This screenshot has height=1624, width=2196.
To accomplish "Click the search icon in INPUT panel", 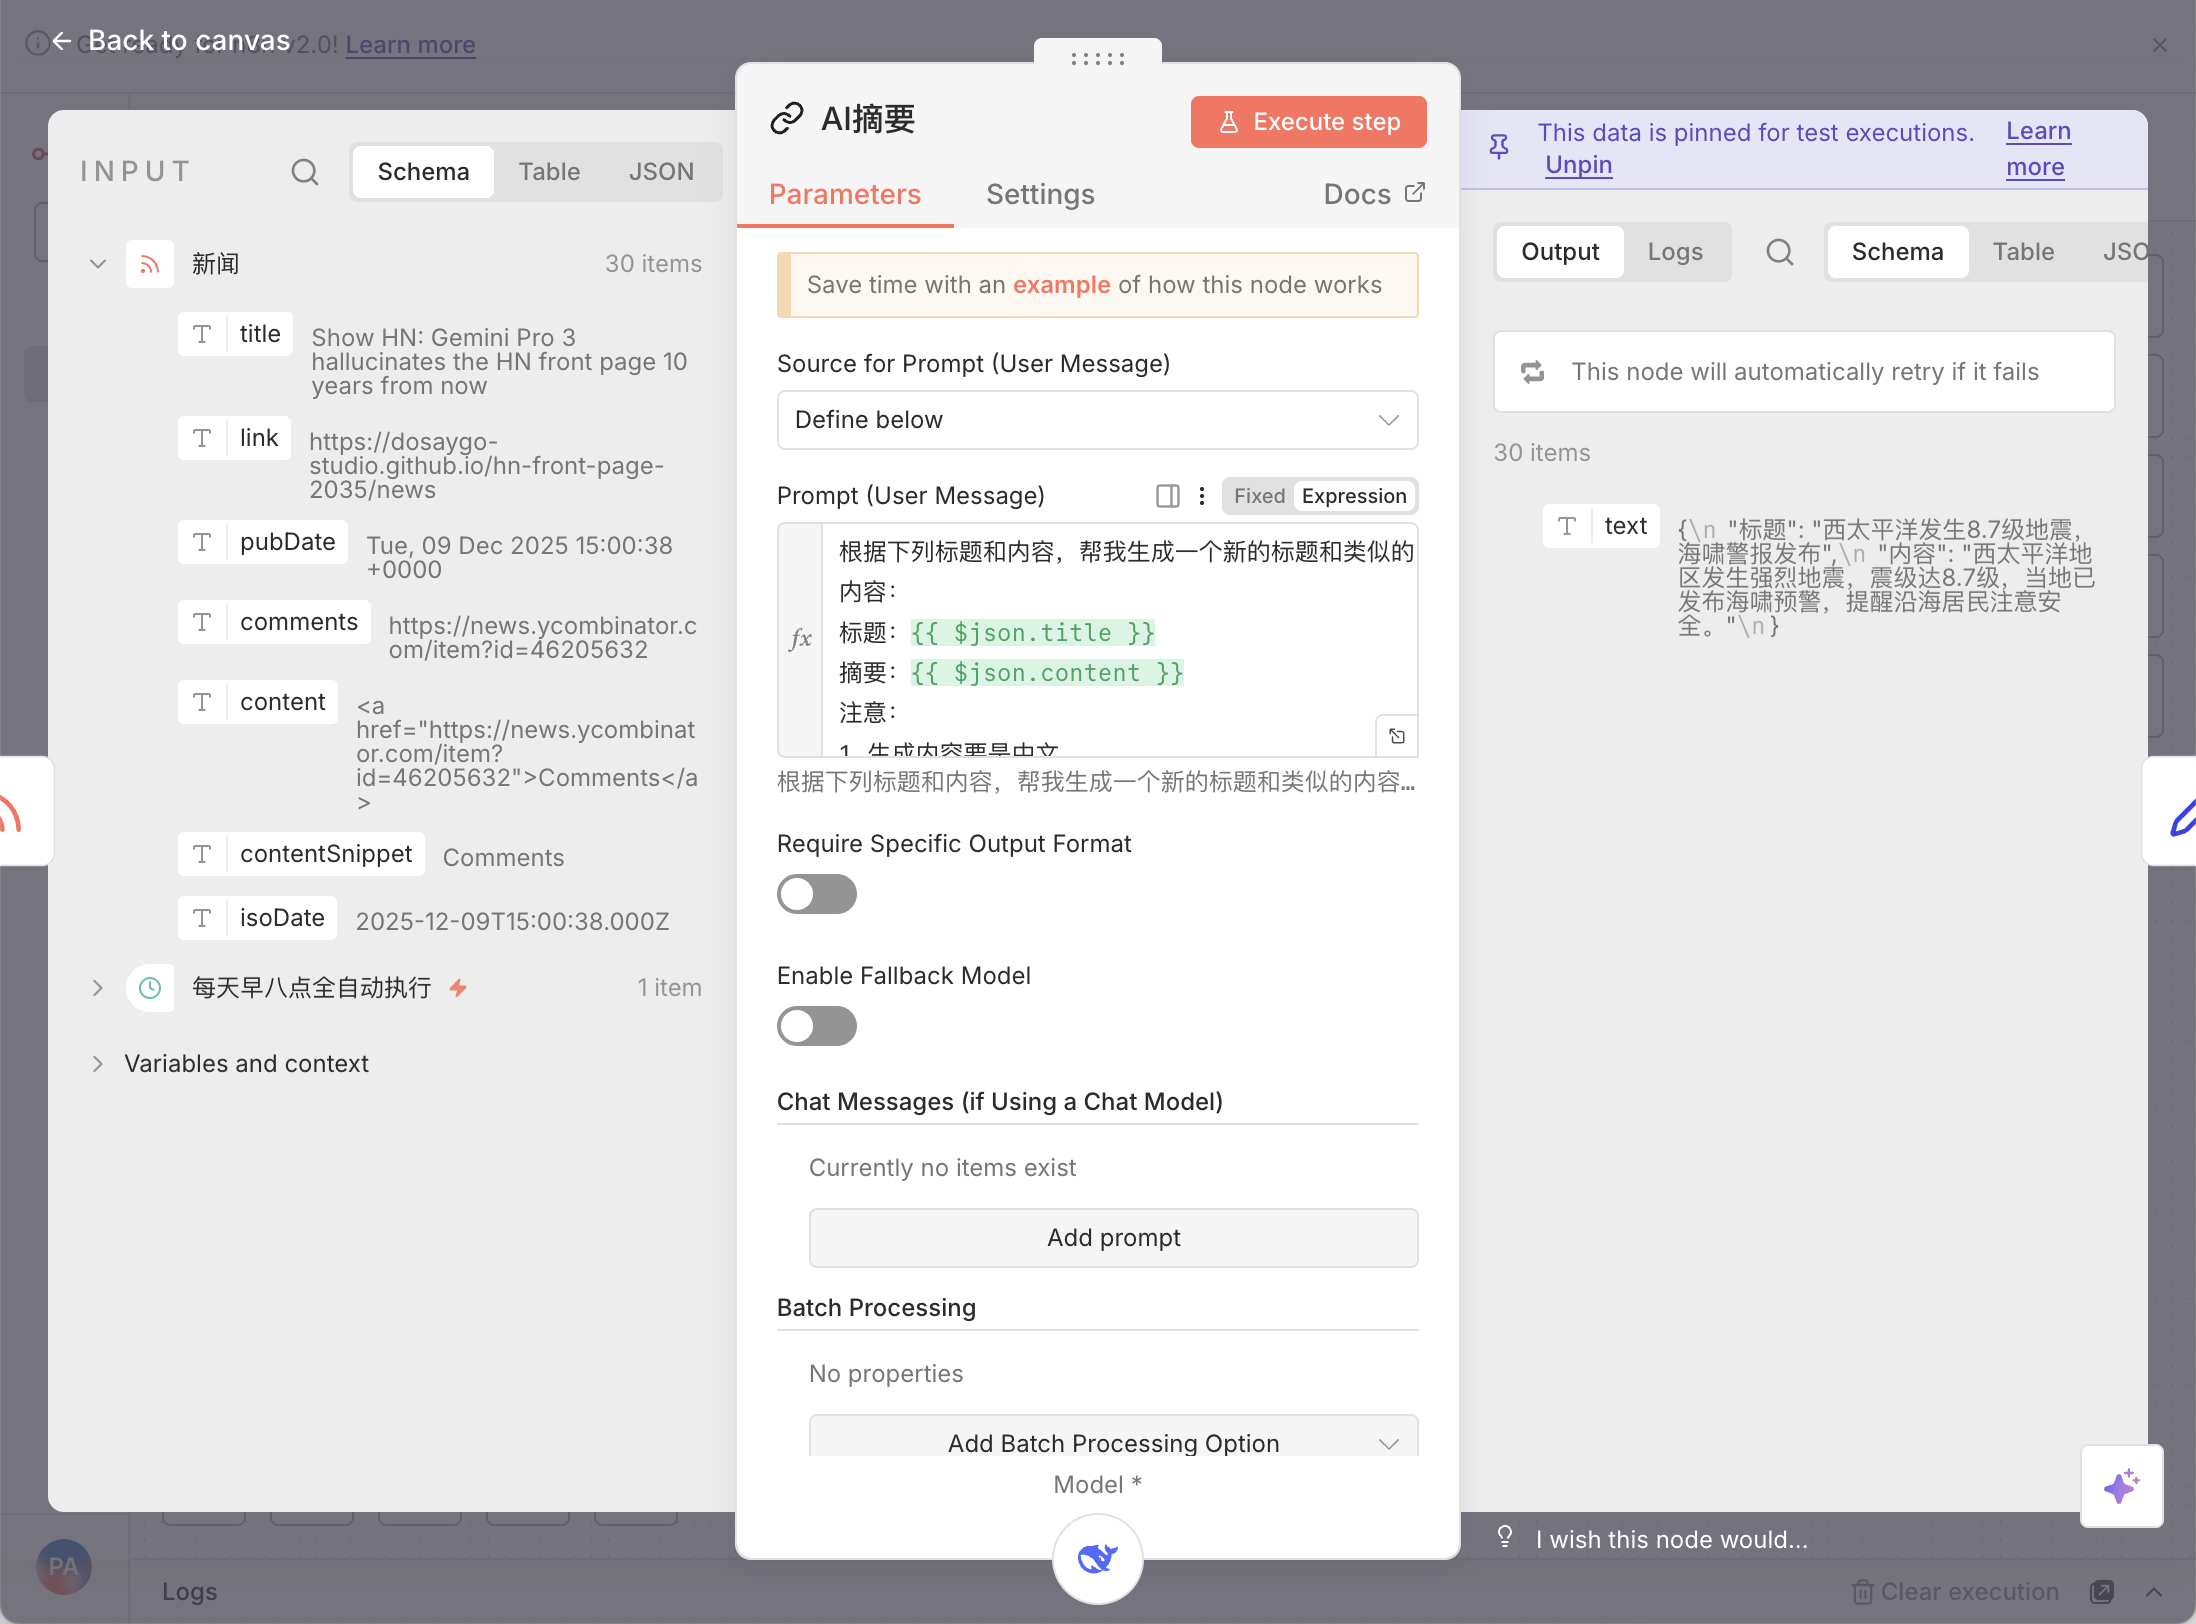I will [x=305, y=172].
